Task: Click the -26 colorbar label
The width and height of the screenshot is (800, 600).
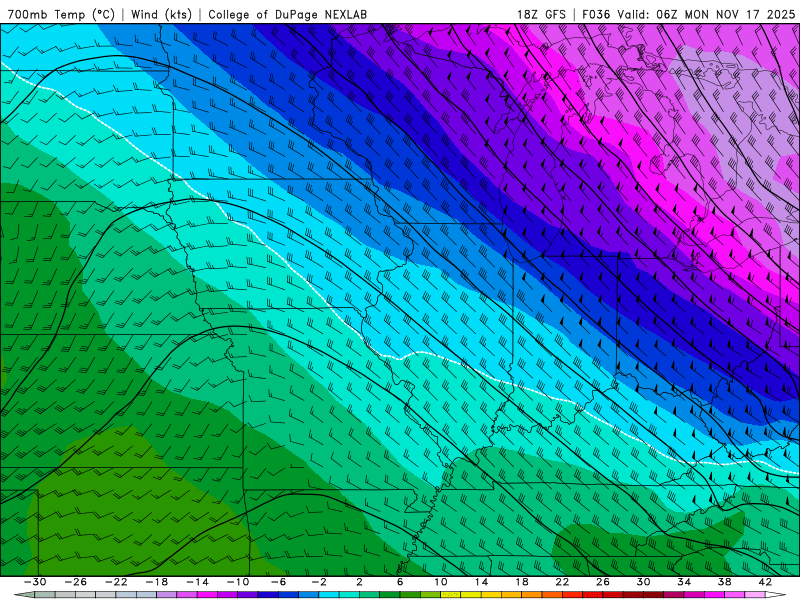Action: point(76,582)
